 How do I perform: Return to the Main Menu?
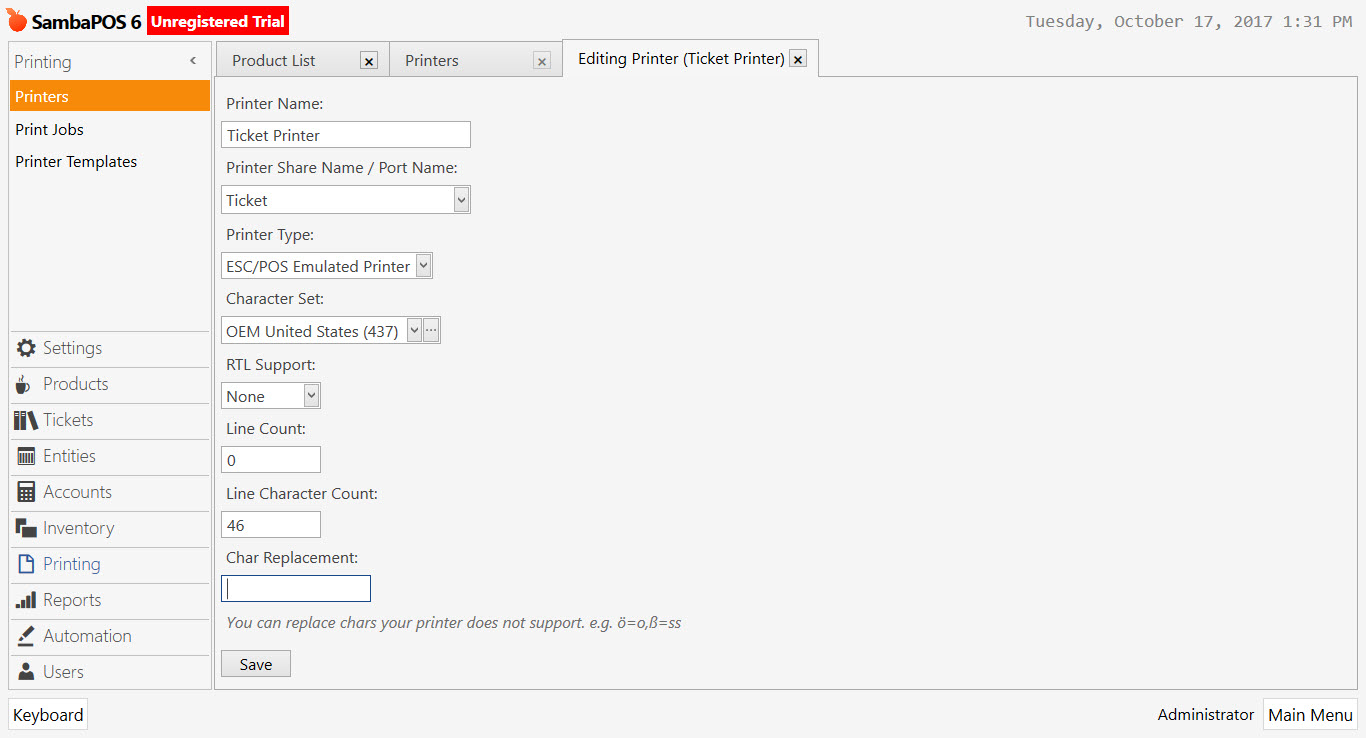coord(1310,714)
